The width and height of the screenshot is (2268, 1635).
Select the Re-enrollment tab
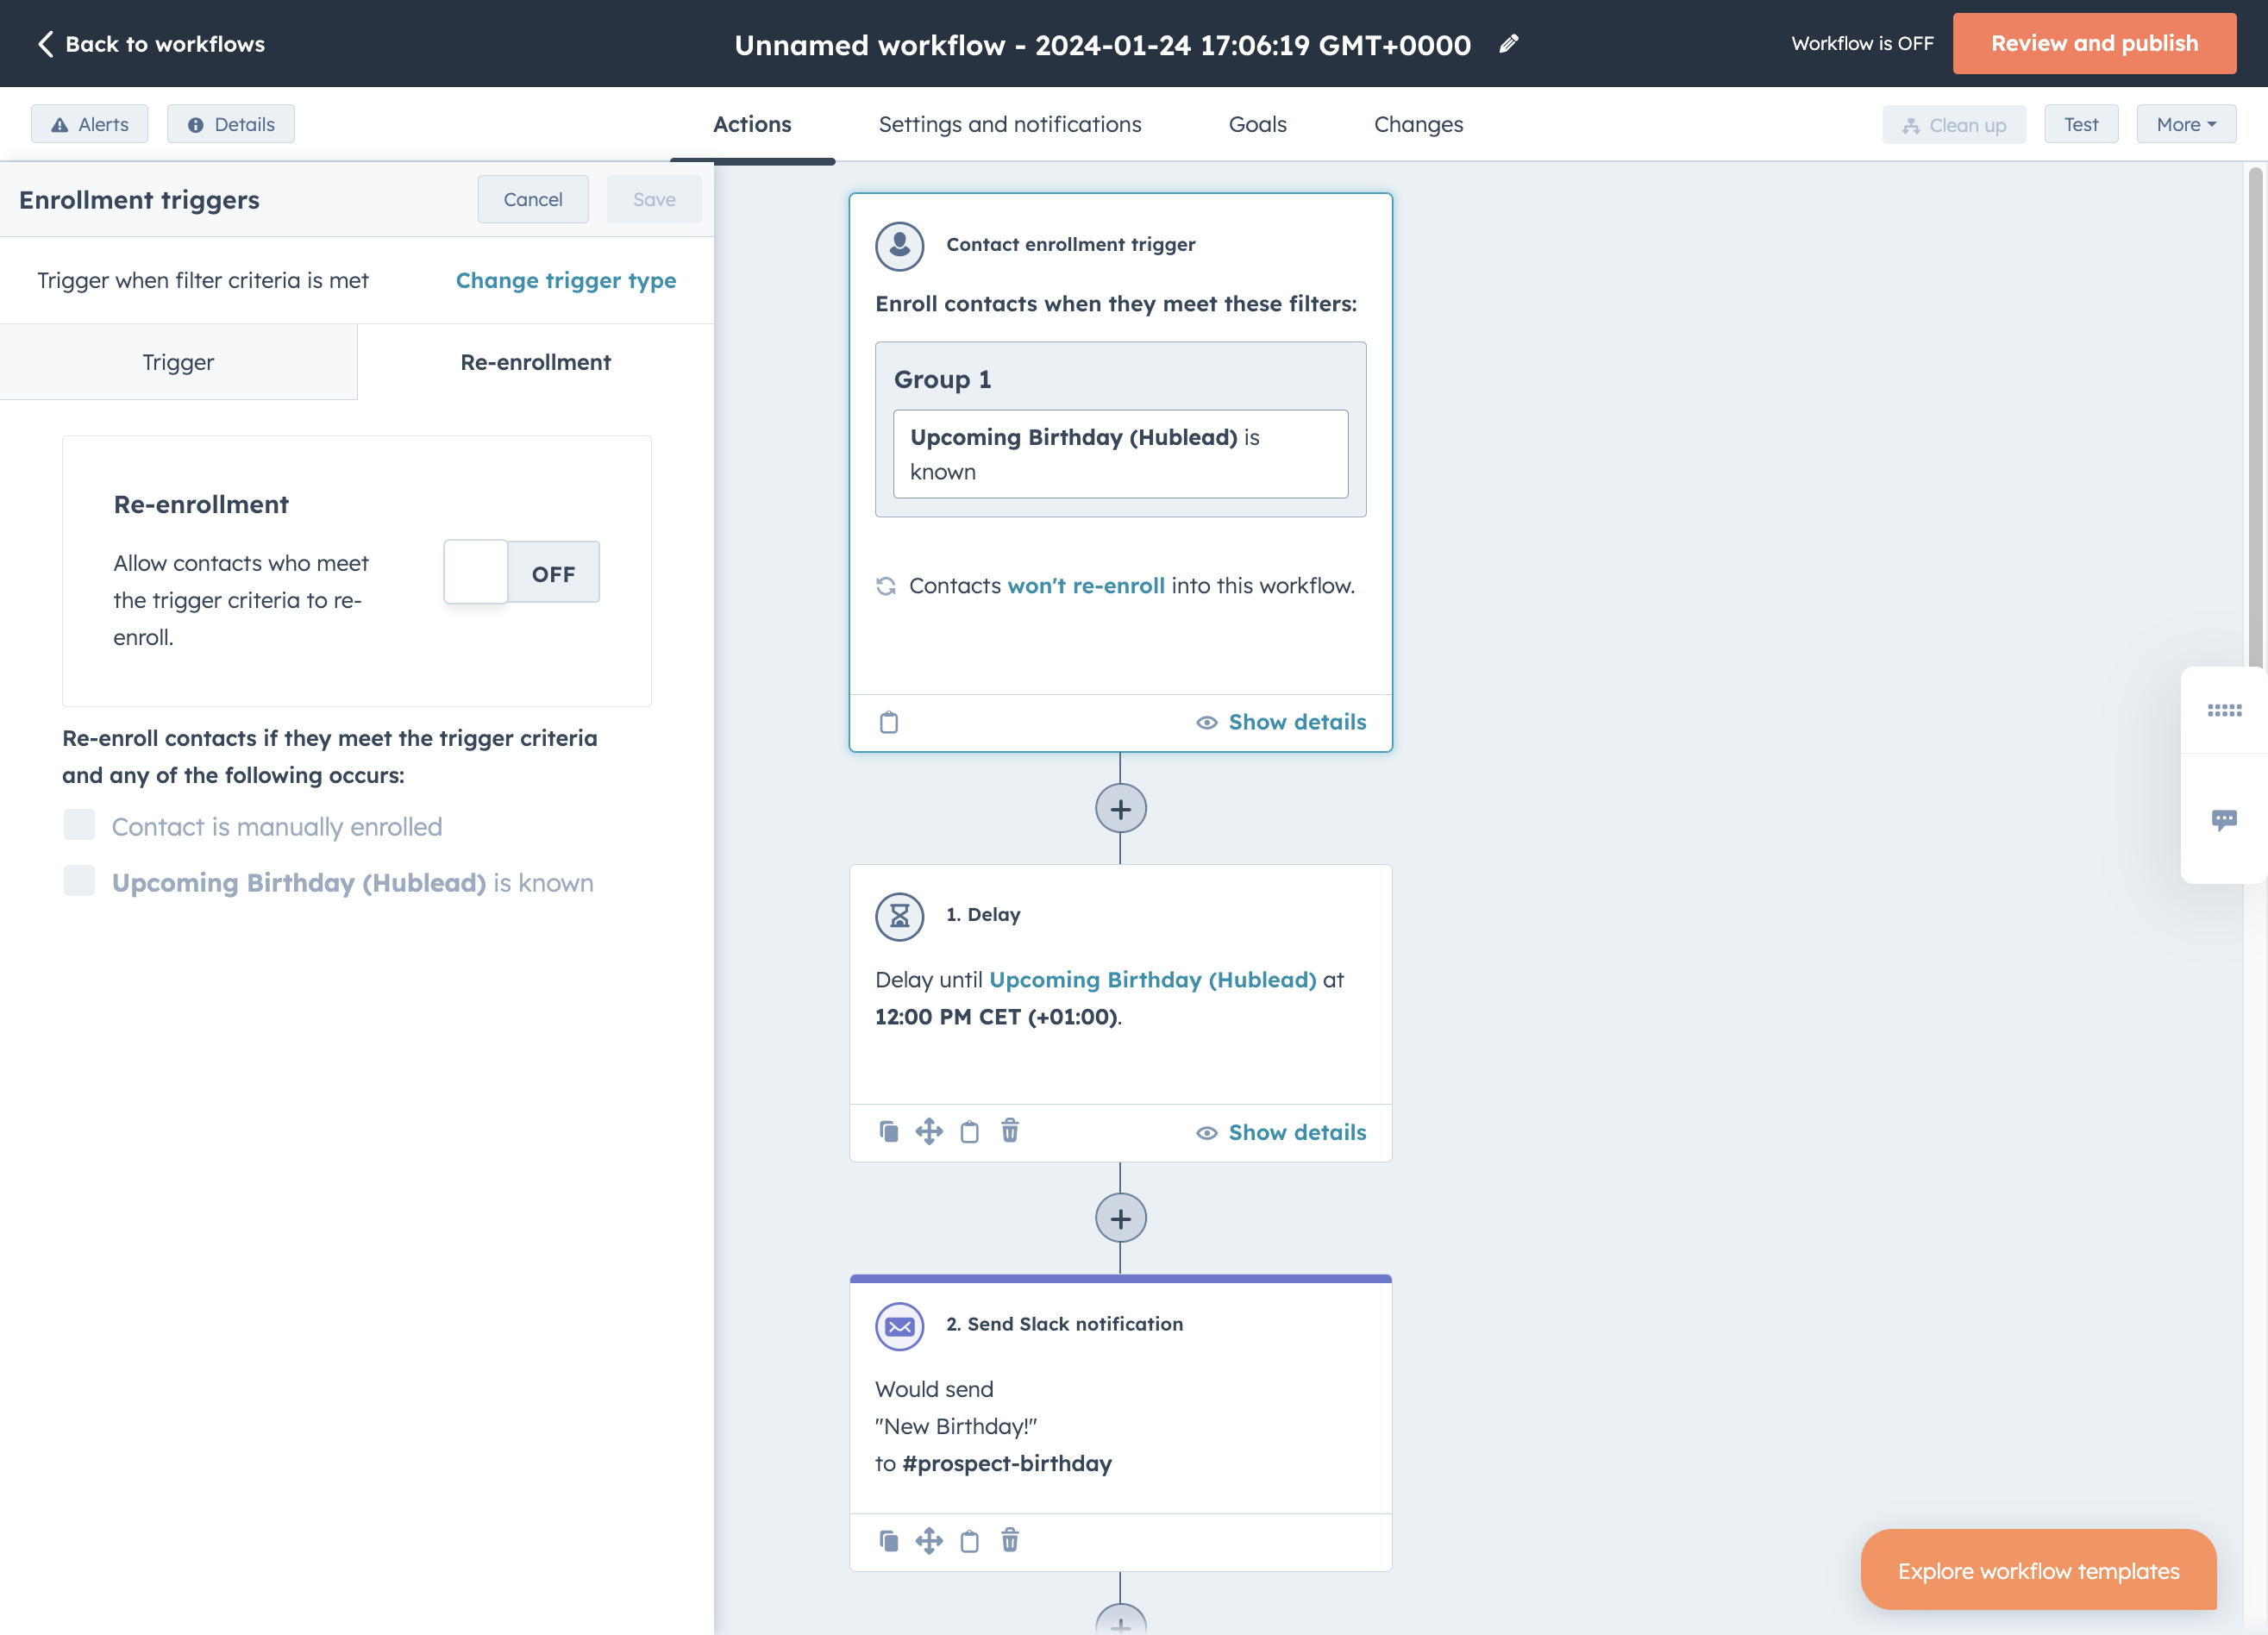point(535,362)
